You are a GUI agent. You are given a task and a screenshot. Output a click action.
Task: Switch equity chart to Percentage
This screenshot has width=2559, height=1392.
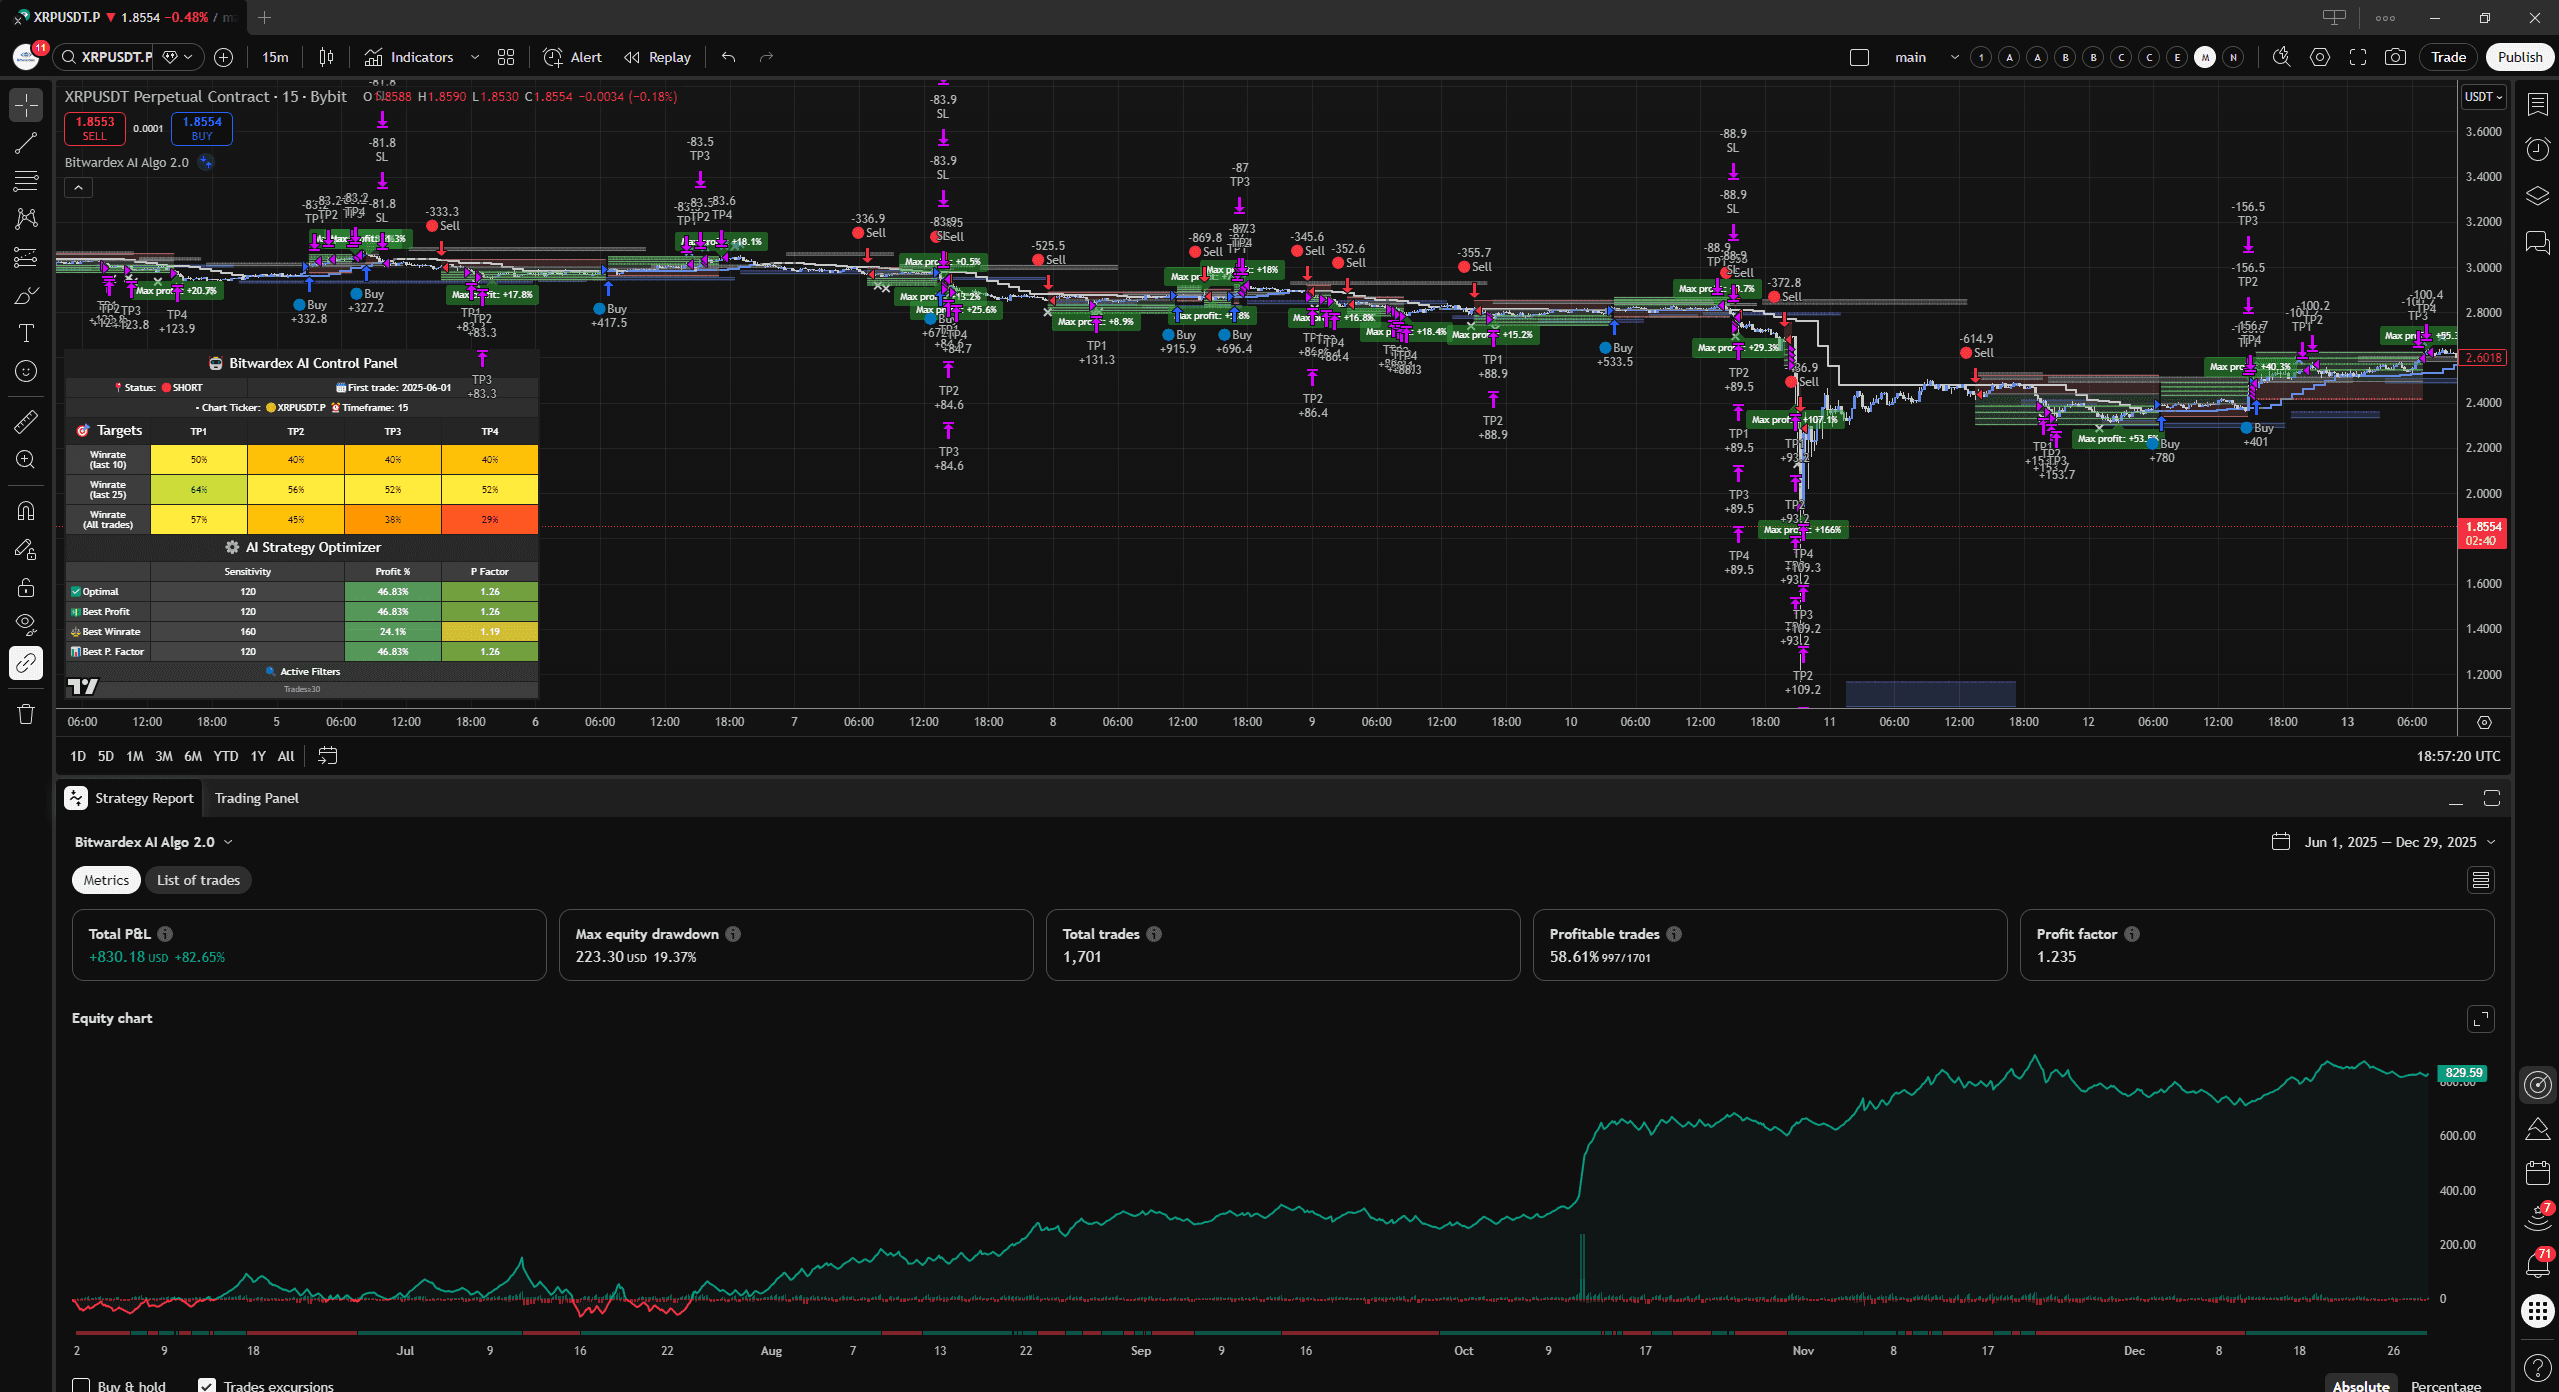[2445, 1385]
